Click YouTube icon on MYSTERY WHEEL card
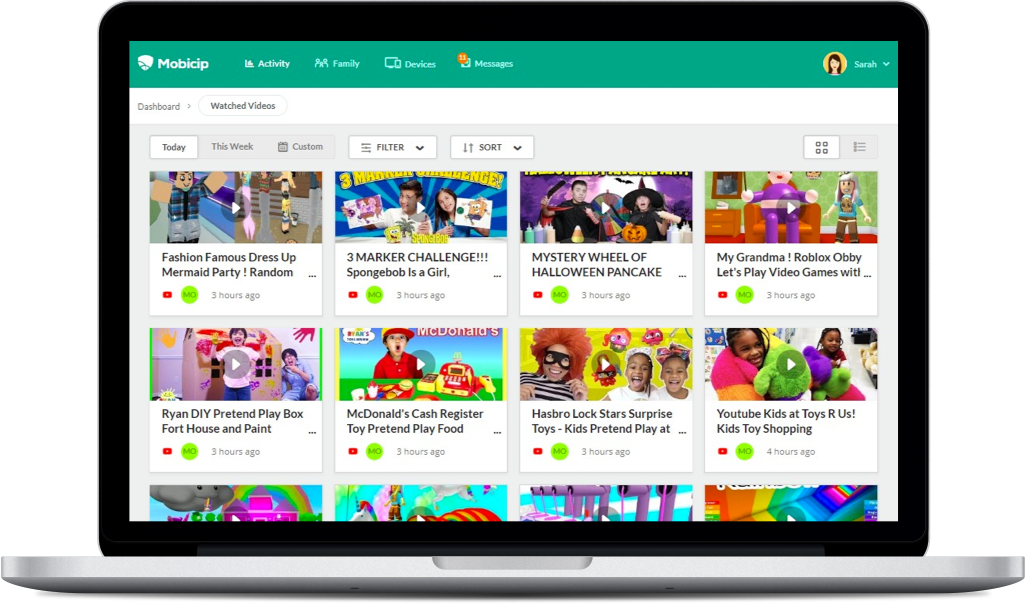Screen dimensions: 1026x604 (x=538, y=295)
